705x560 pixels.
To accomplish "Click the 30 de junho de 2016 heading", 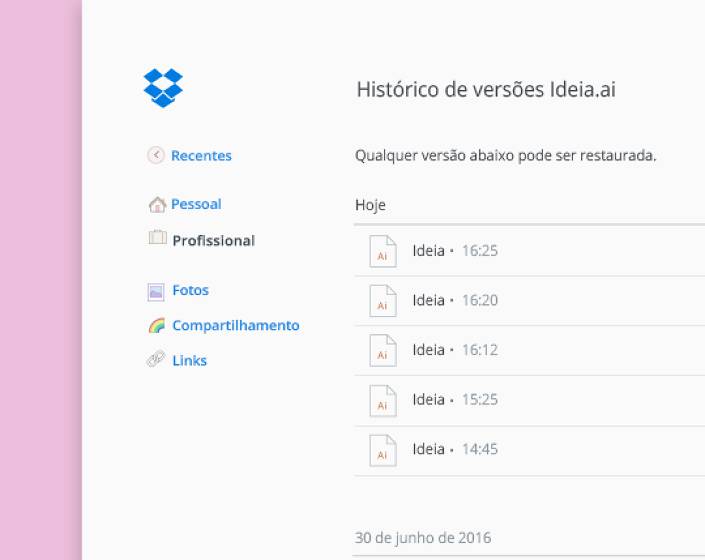I will click(x=423, y=538).
